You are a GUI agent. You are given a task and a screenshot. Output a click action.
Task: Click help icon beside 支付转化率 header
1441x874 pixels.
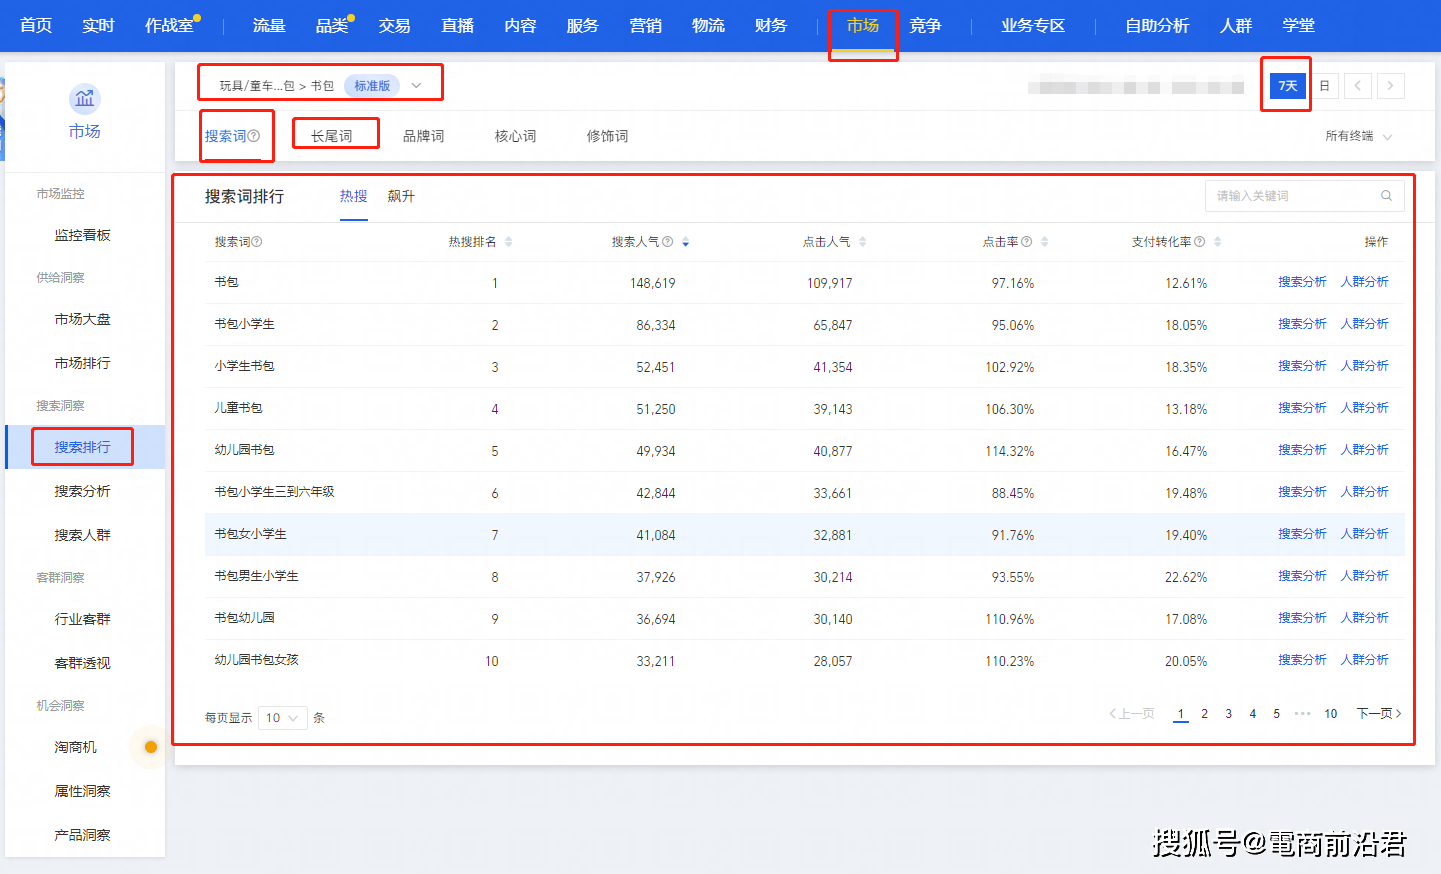pyautogui.click(x=1199, y=242)
